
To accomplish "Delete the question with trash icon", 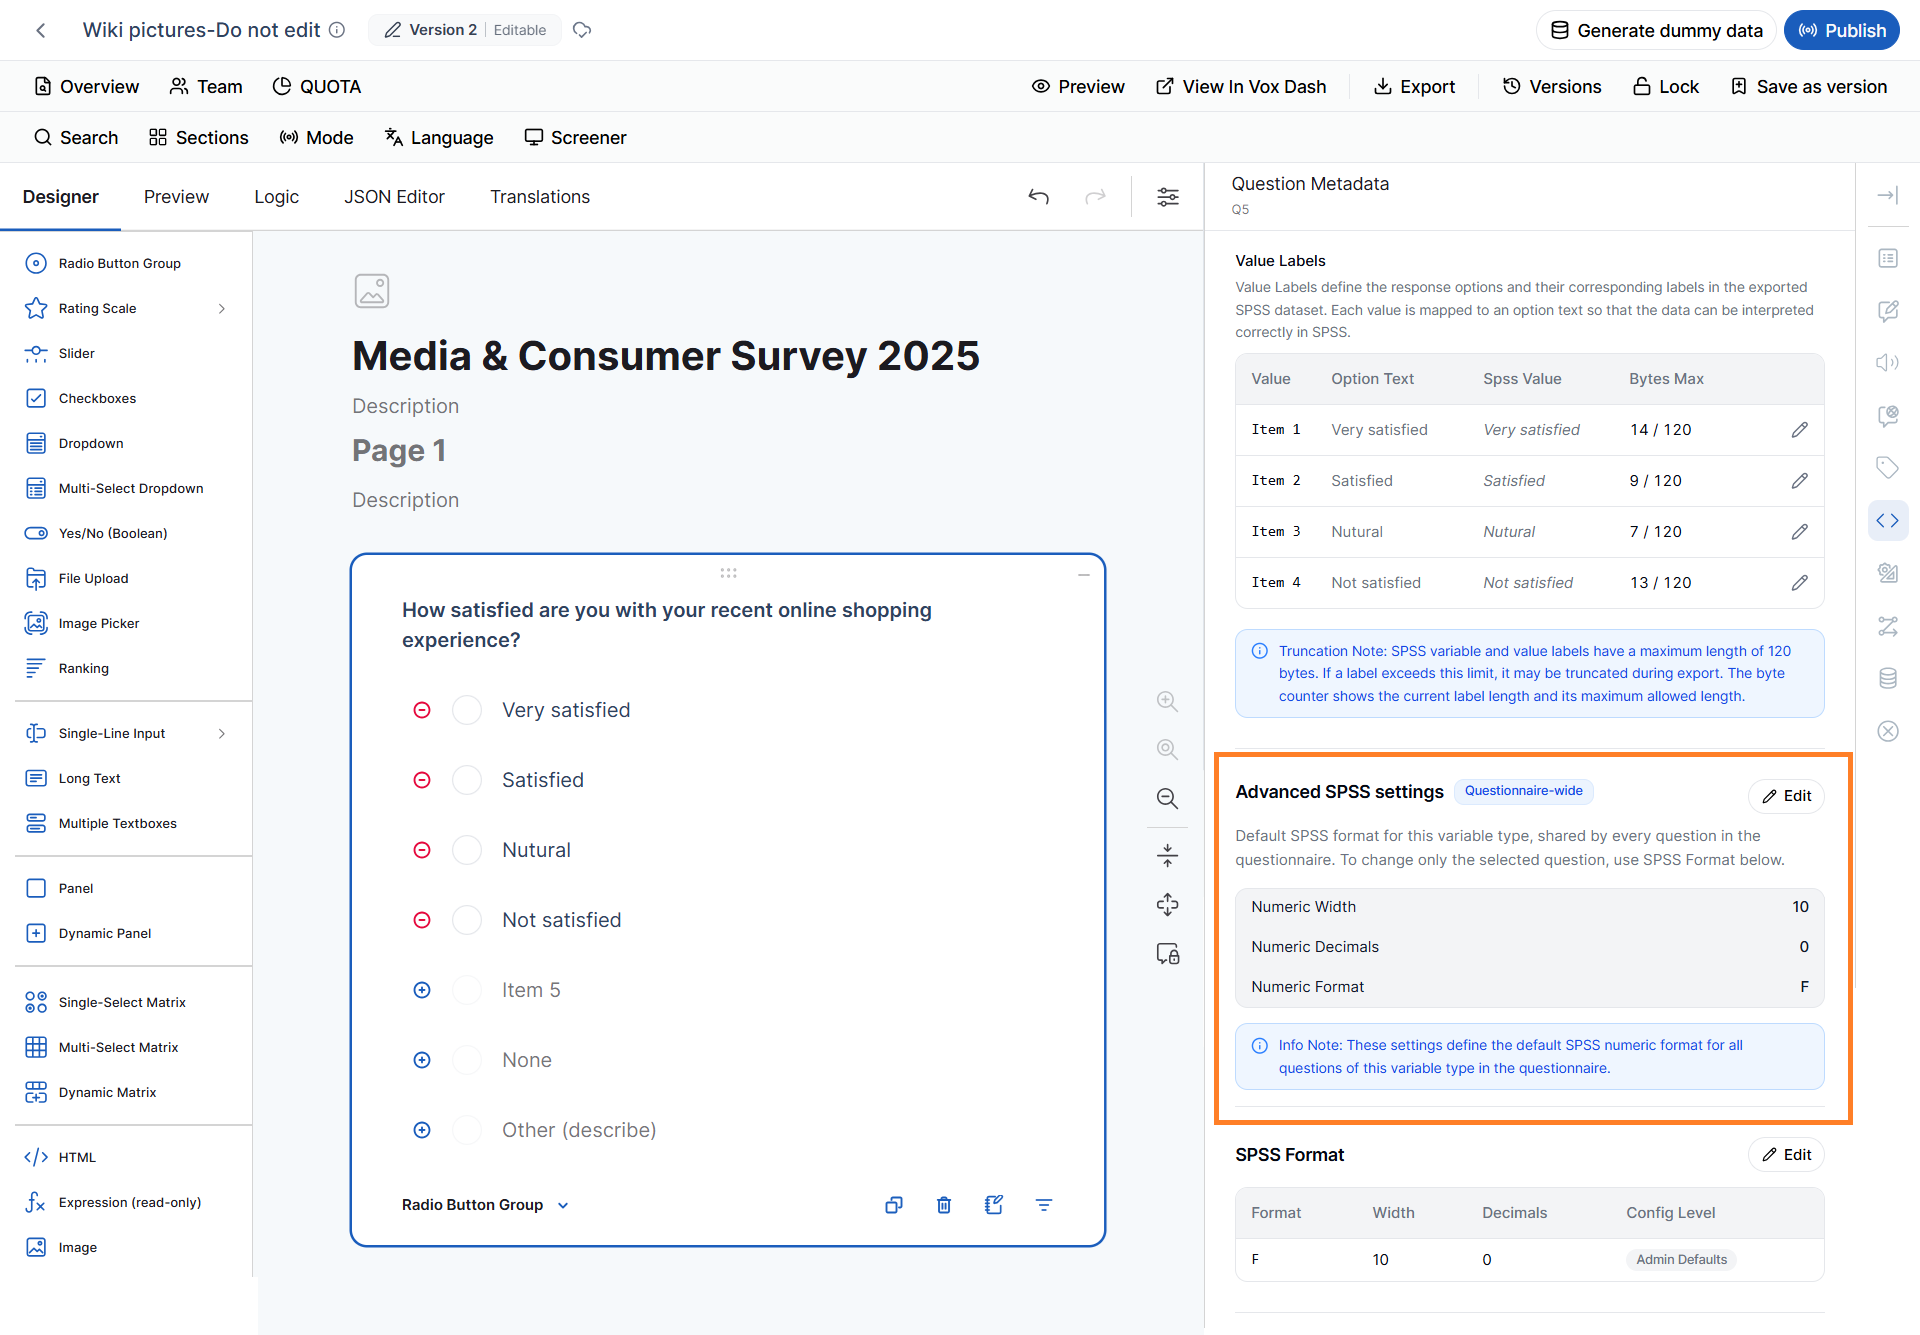I will (x=943, y=1205).
